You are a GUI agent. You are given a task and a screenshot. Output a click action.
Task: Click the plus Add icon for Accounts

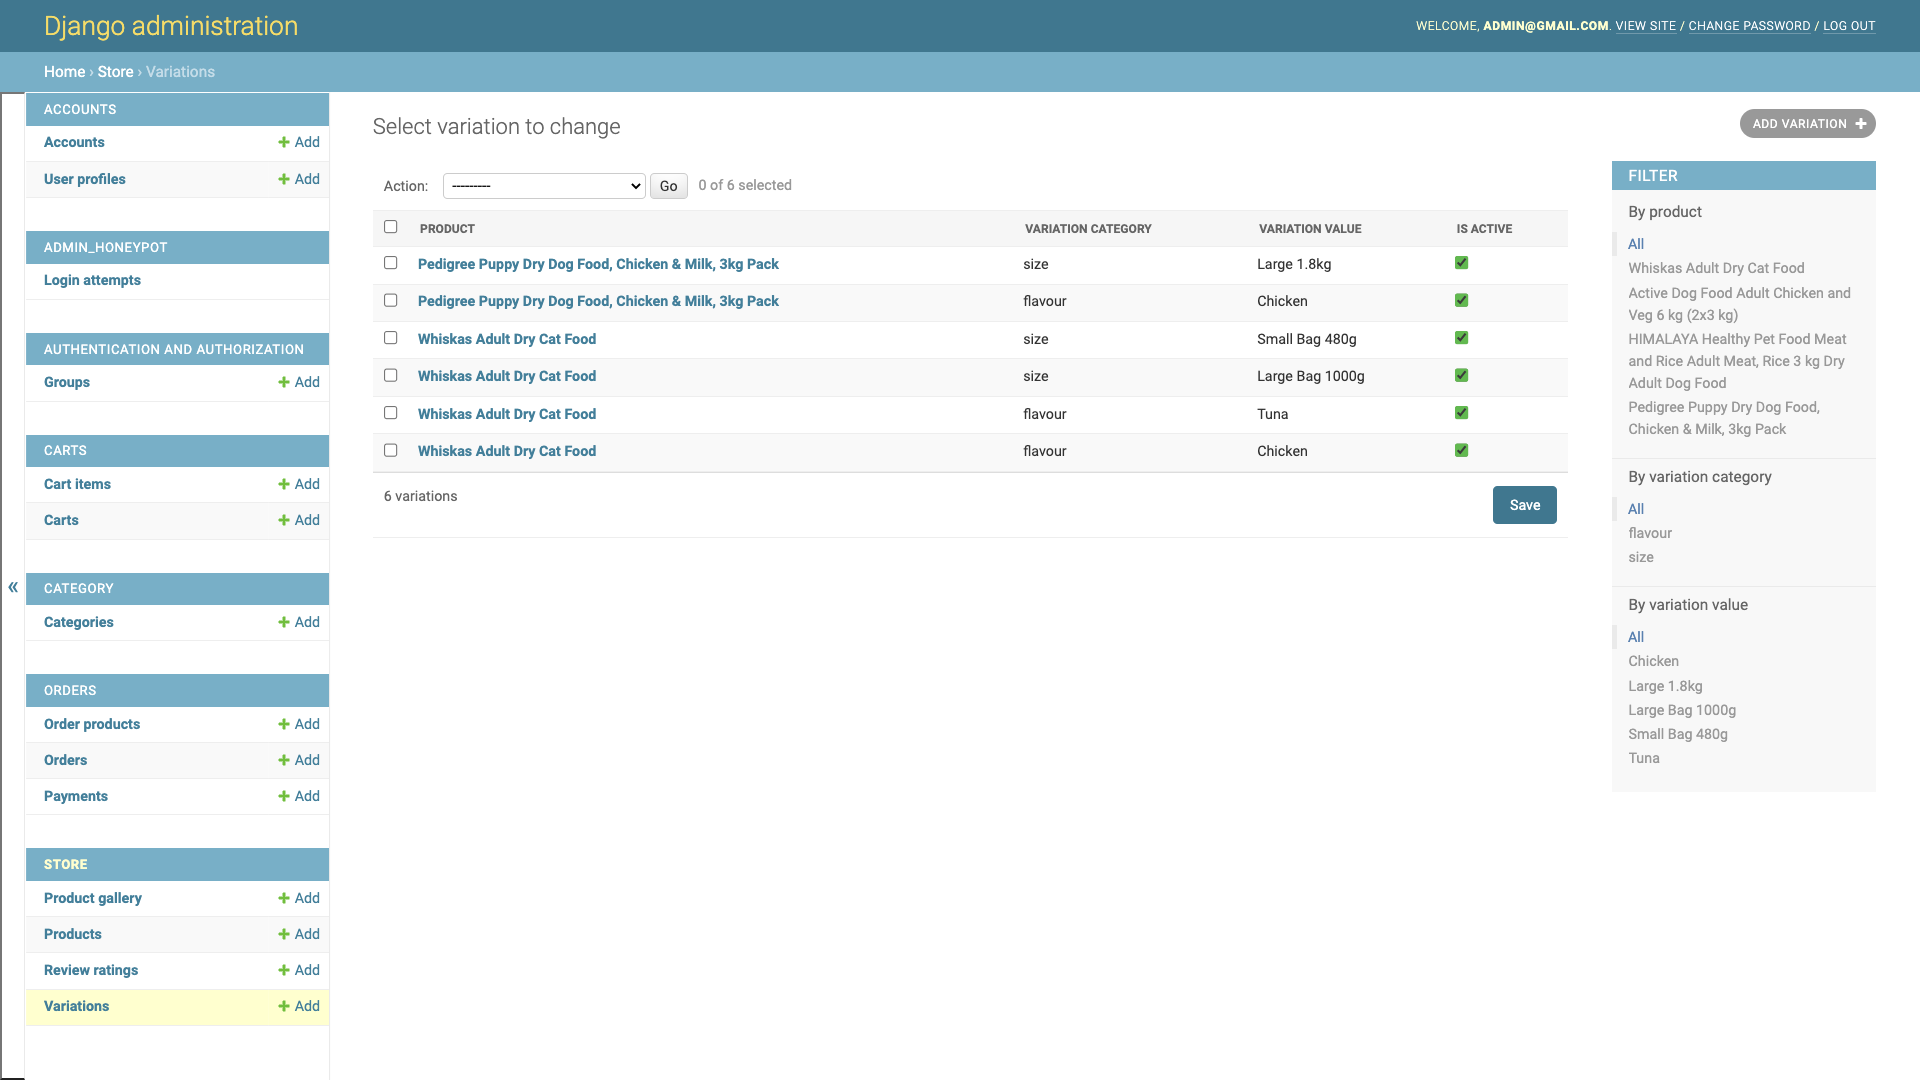(299, 143)
